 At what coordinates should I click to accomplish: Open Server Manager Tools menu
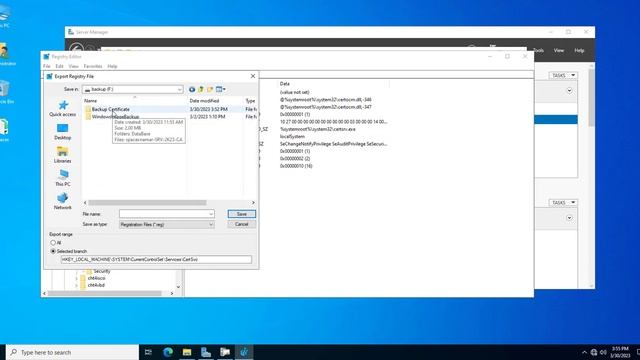(538, 51)
